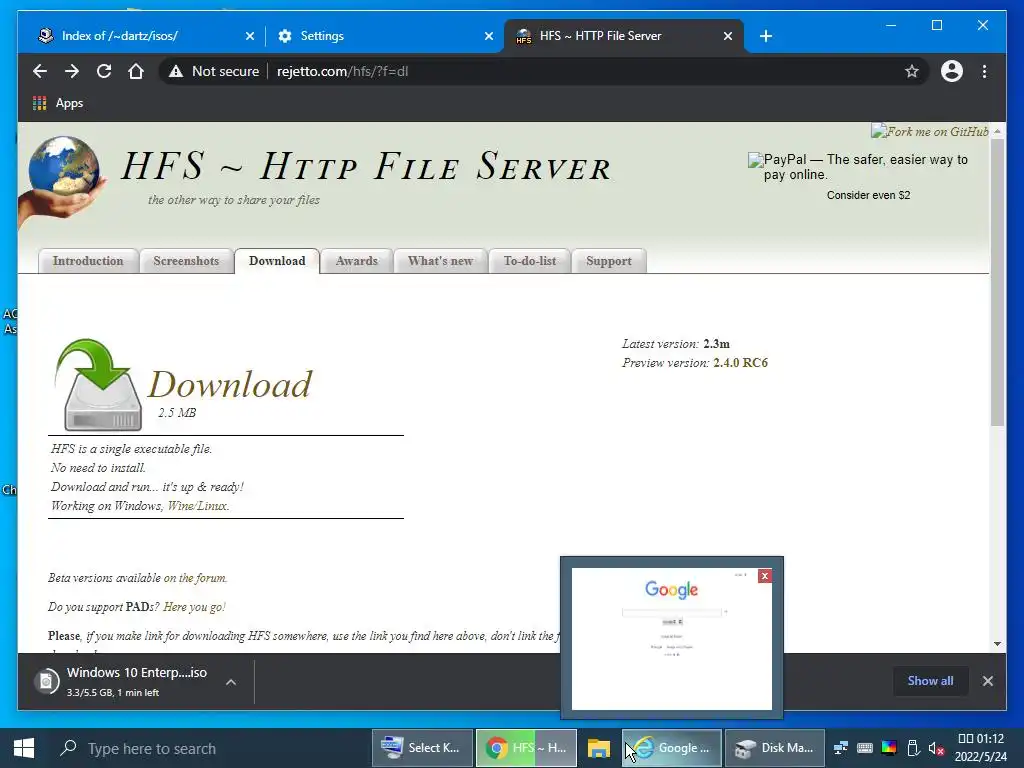Open the To-do-list page tab

530,261
